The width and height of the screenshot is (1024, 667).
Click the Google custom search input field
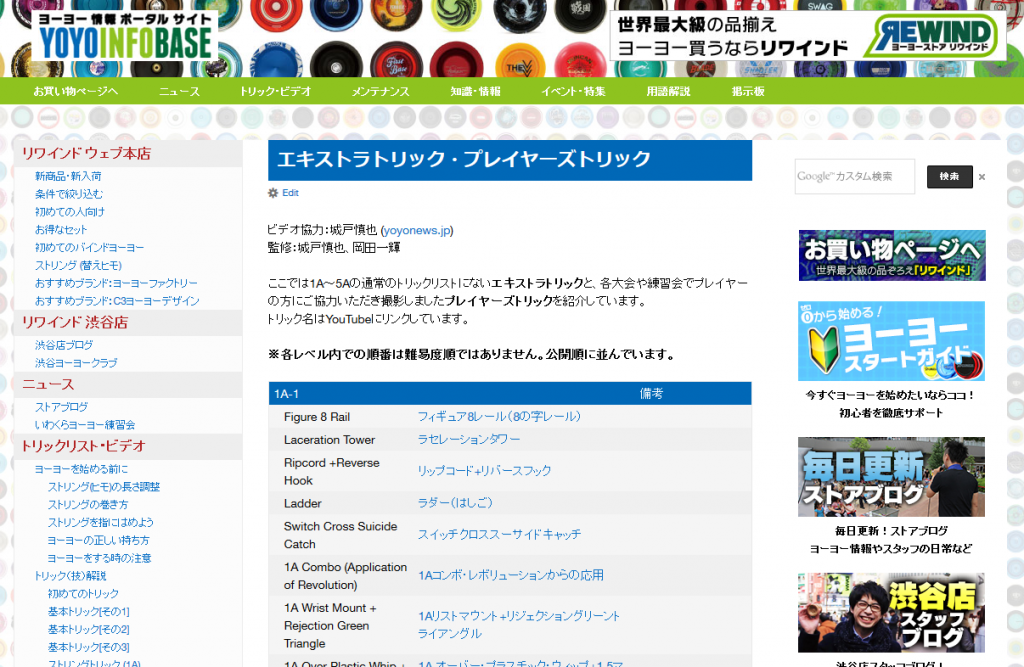(x=854, y=177)
